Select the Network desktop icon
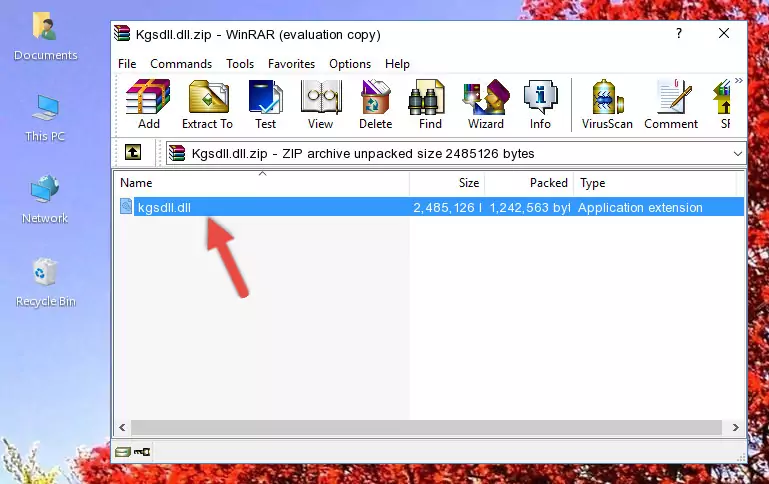Screen dimensions: 769x484 (x=45, y=200)
